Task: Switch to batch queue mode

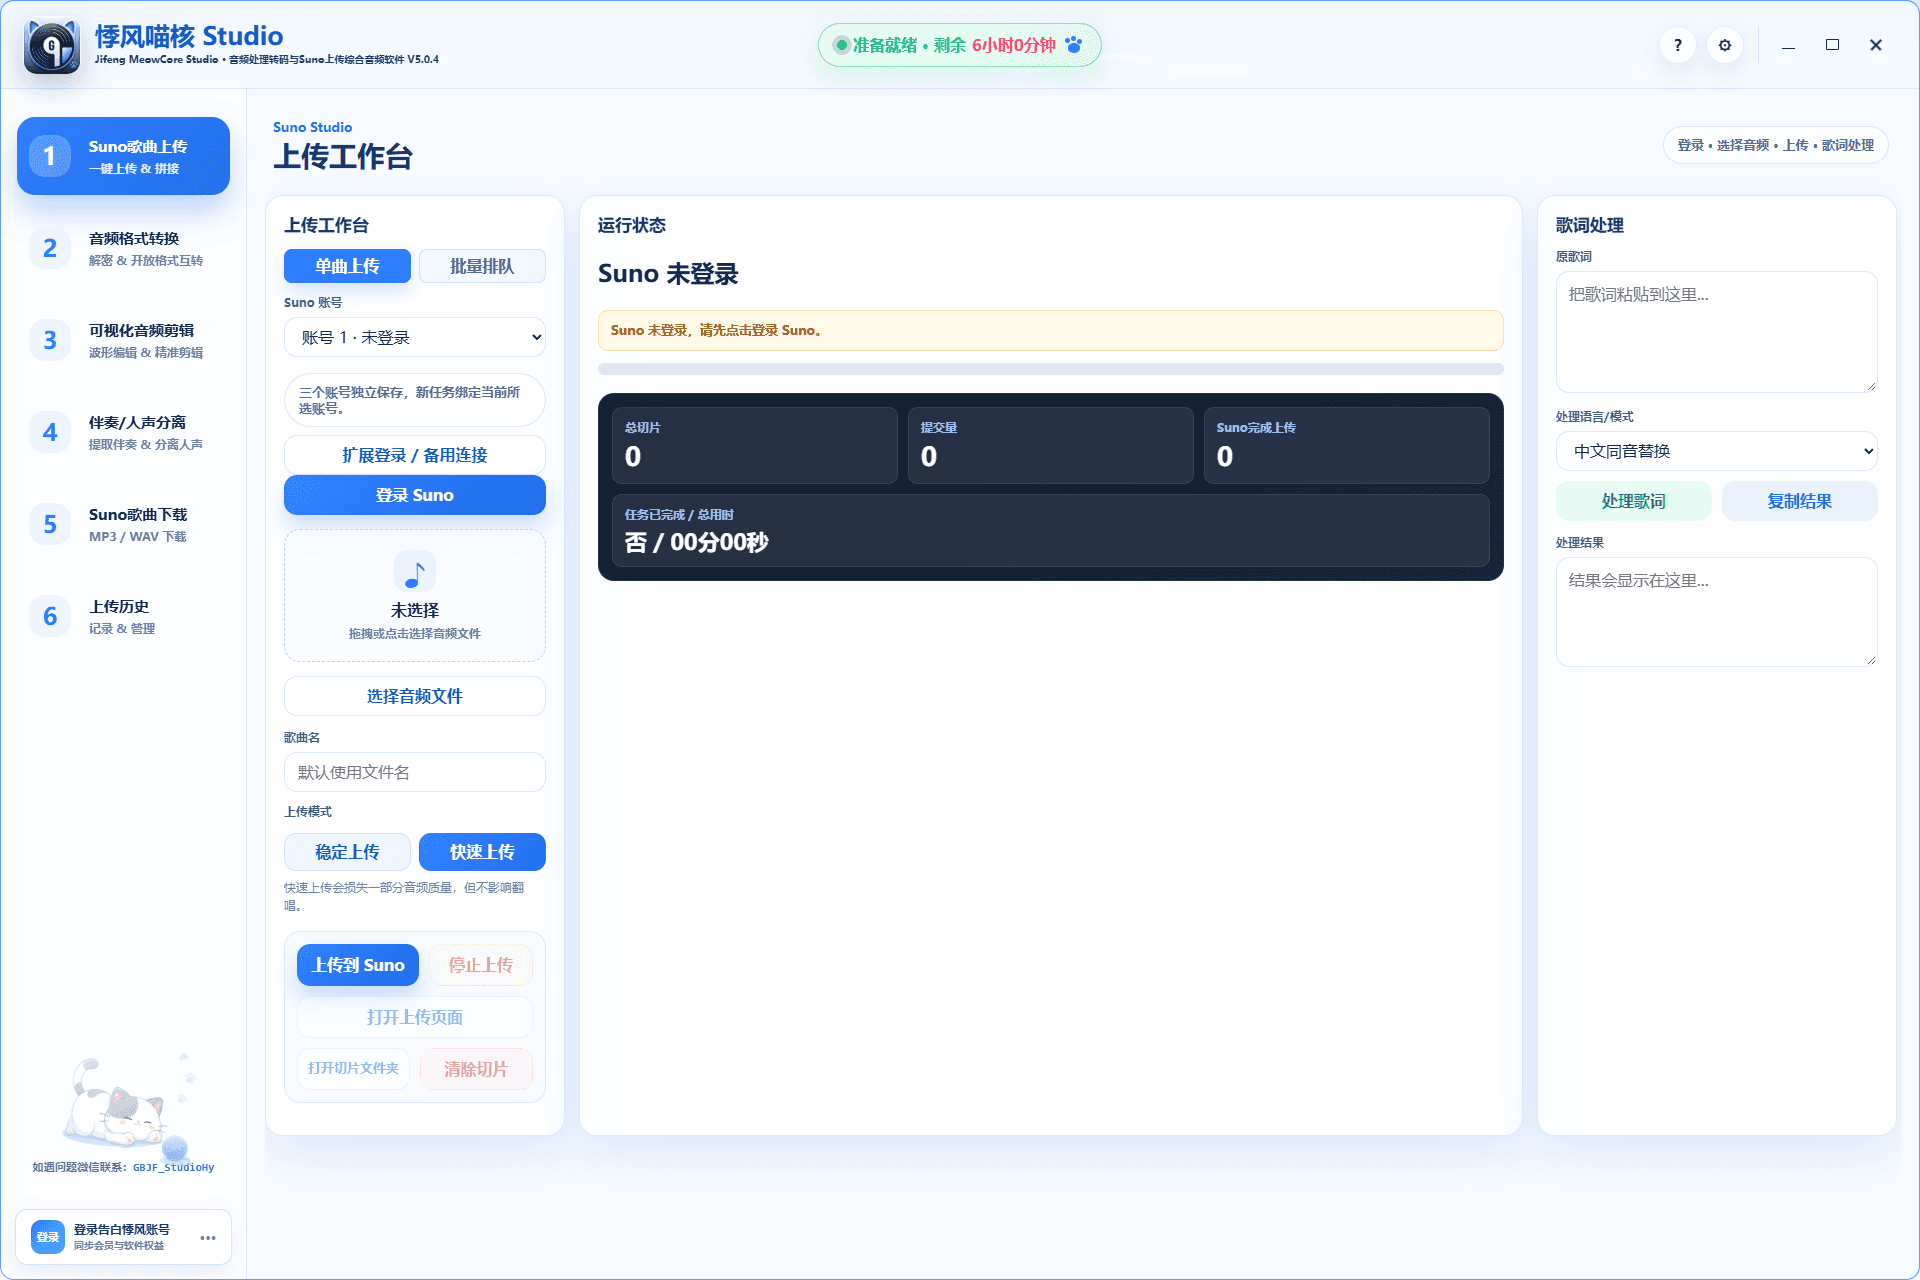Action: (482, 266)
